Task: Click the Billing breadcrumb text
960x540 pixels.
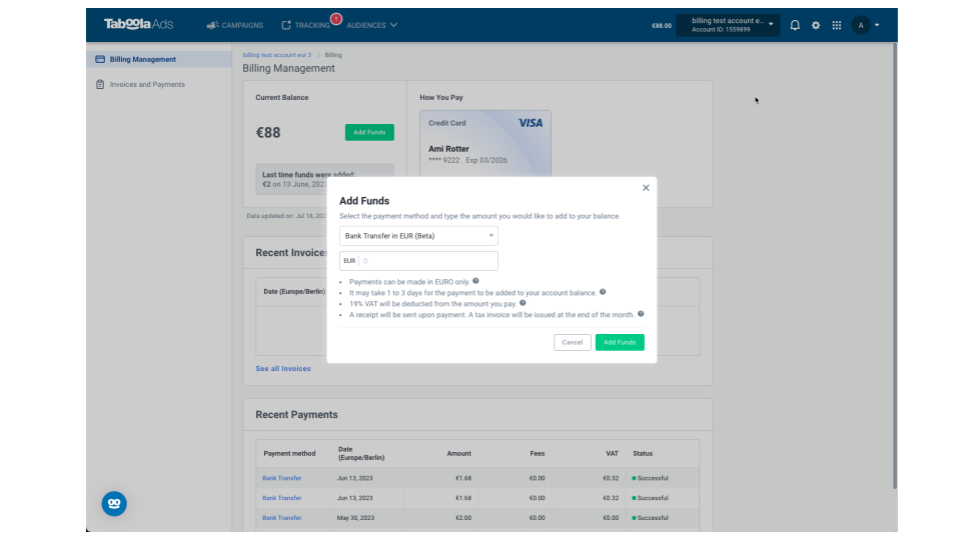Action: click(333, 55)
